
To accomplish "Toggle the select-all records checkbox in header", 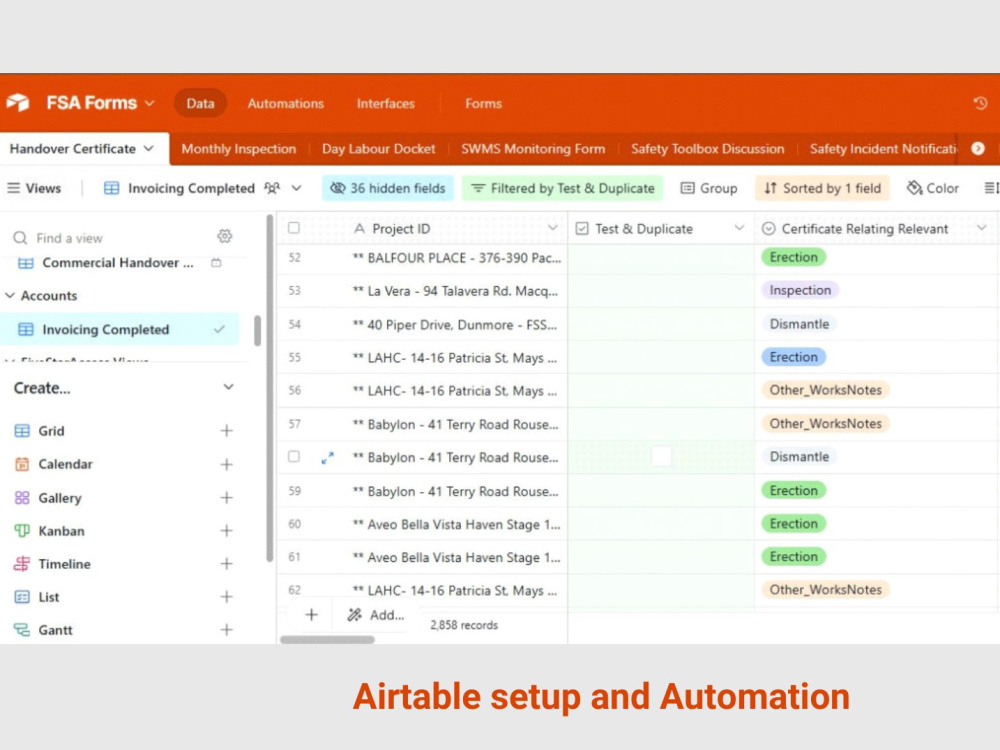I will [294, 228].
